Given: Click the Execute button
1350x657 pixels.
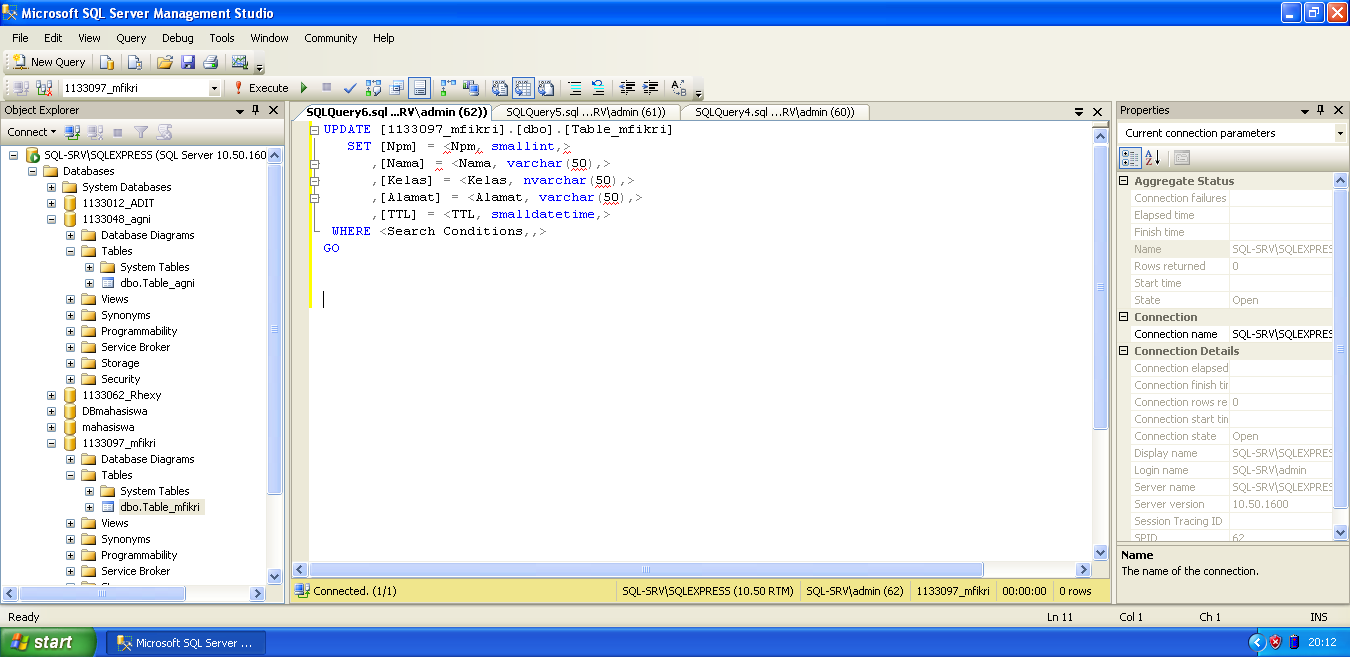Looking at the screenshot, I should 260,88.
